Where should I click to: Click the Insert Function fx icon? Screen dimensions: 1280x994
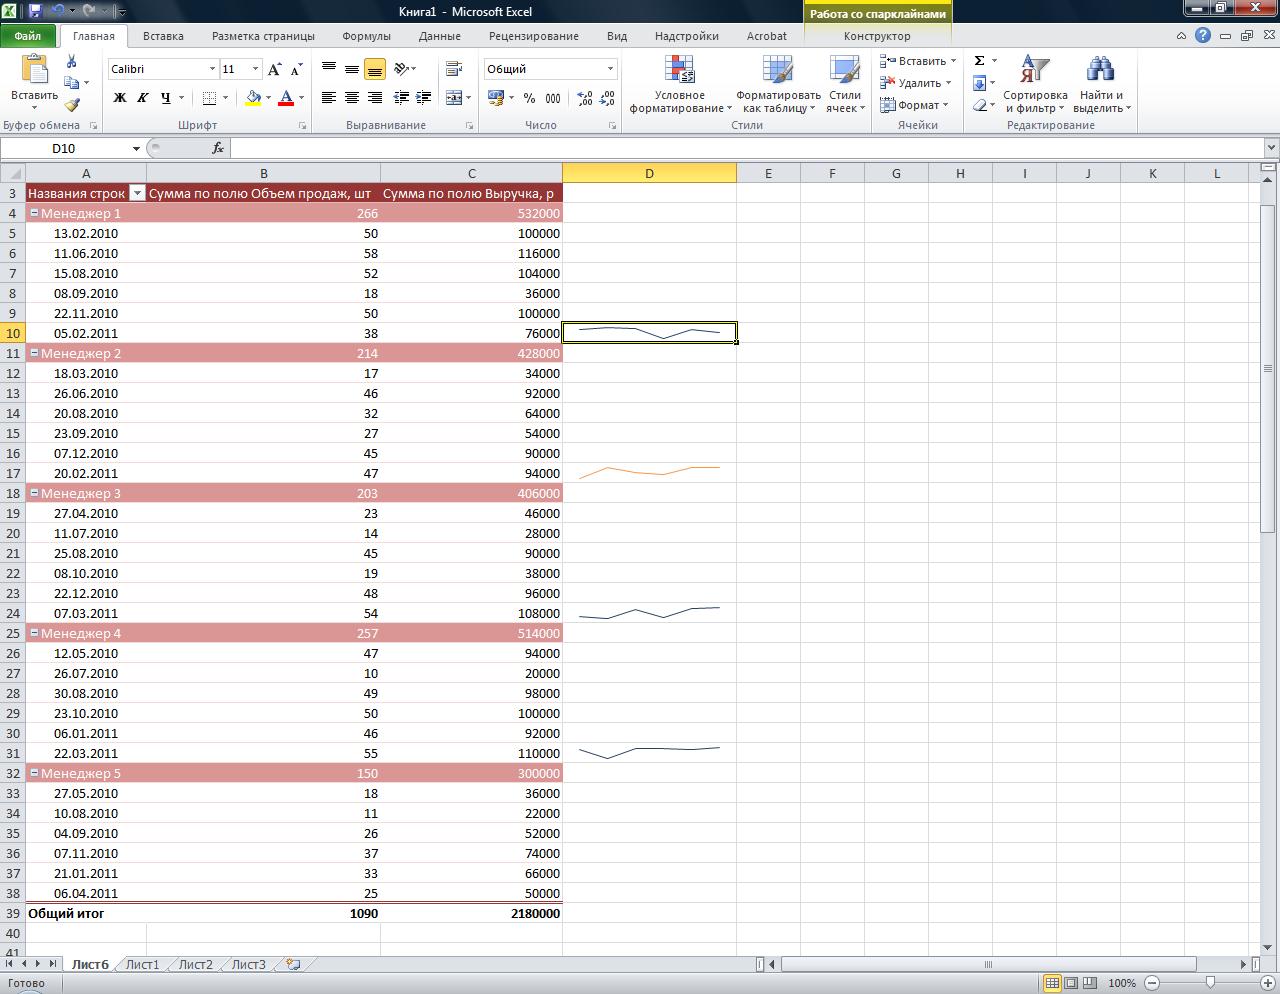tap(218, 148)
